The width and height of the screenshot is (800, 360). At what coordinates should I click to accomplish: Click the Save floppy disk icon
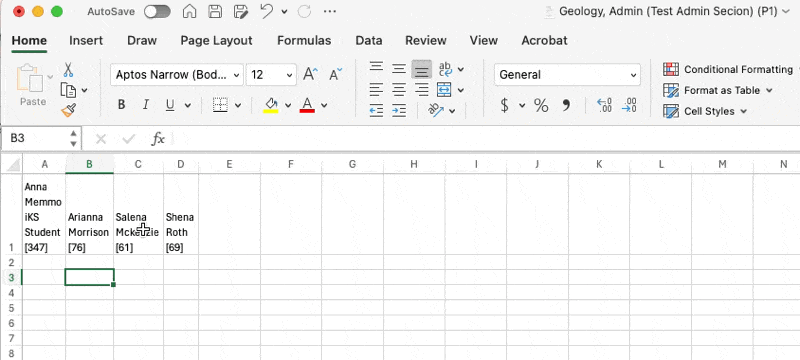[215, 11]
